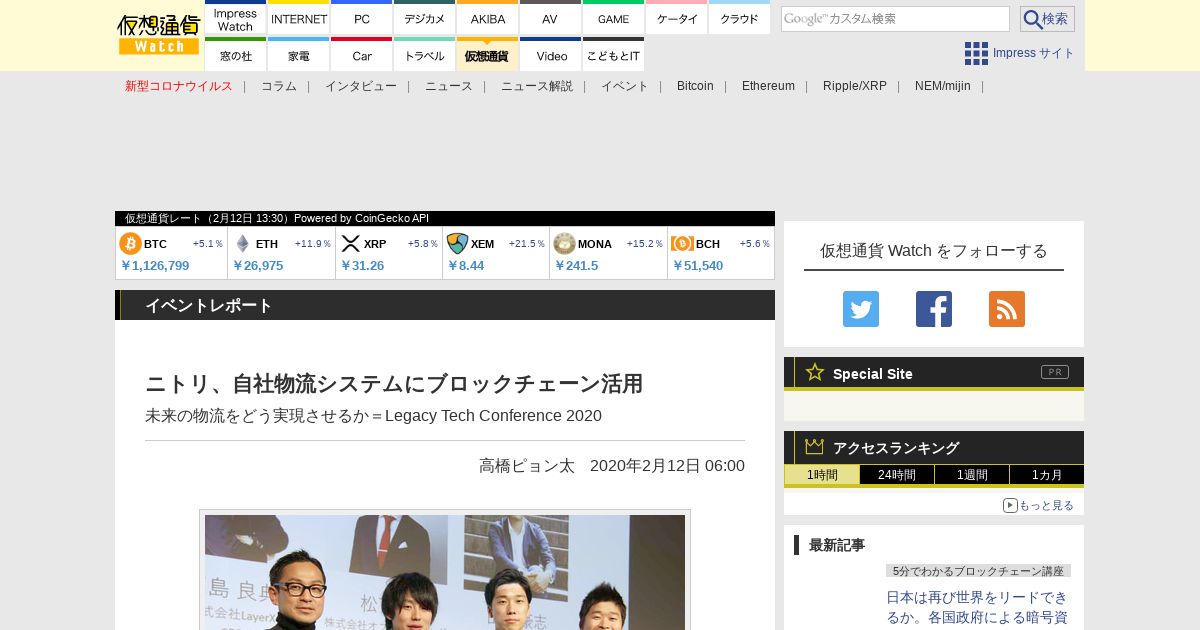Open the NEM/mijin category link
The width and height of the screenshot is (1200, 630).
pyautogui.click(x=943, y=86)
